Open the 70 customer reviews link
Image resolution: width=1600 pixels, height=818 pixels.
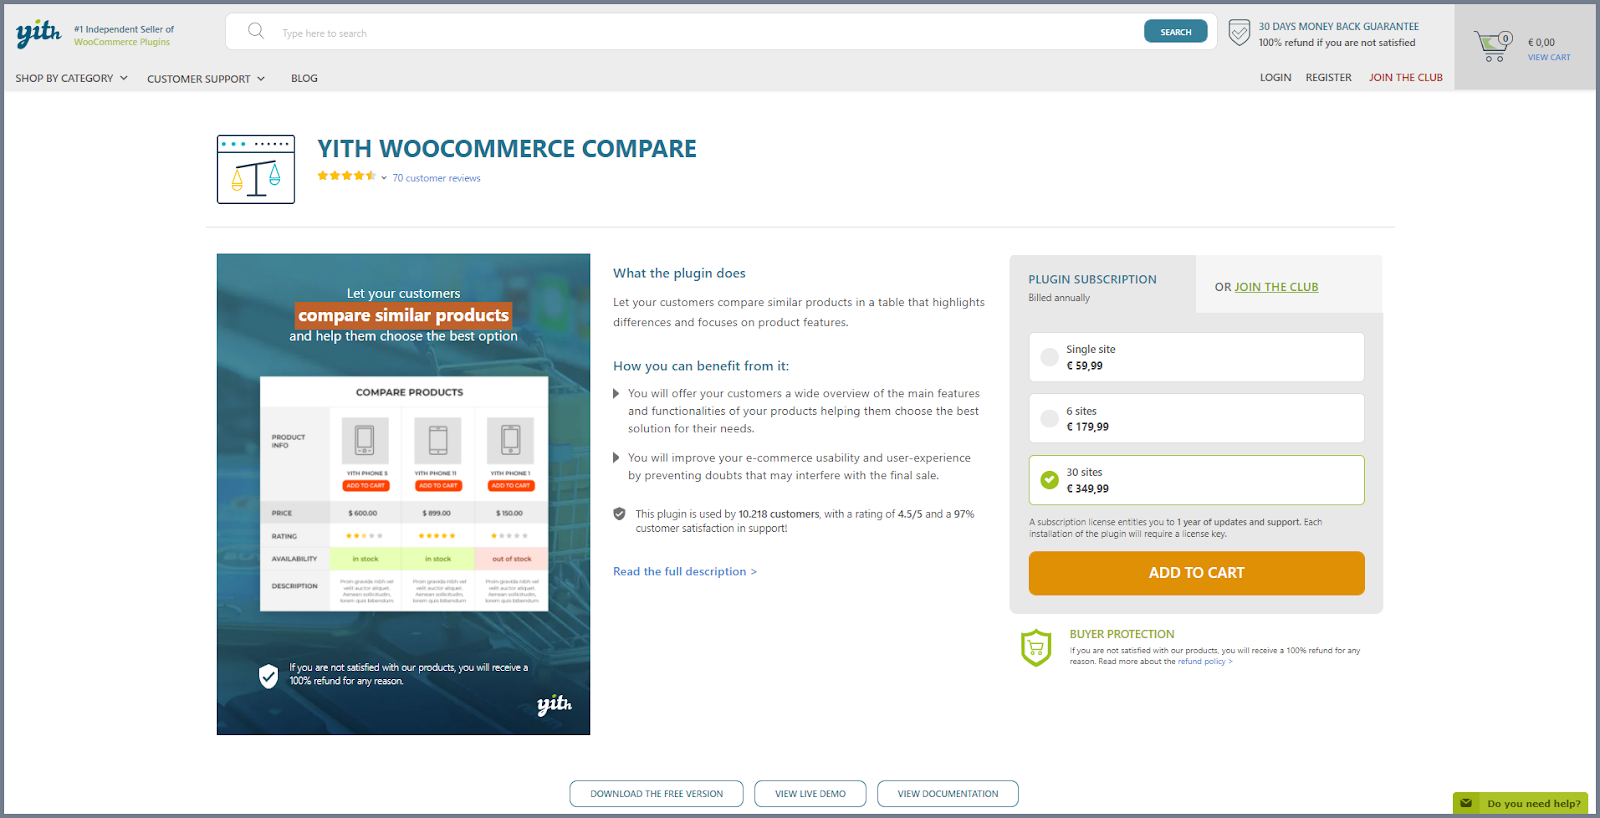point(436,178)
